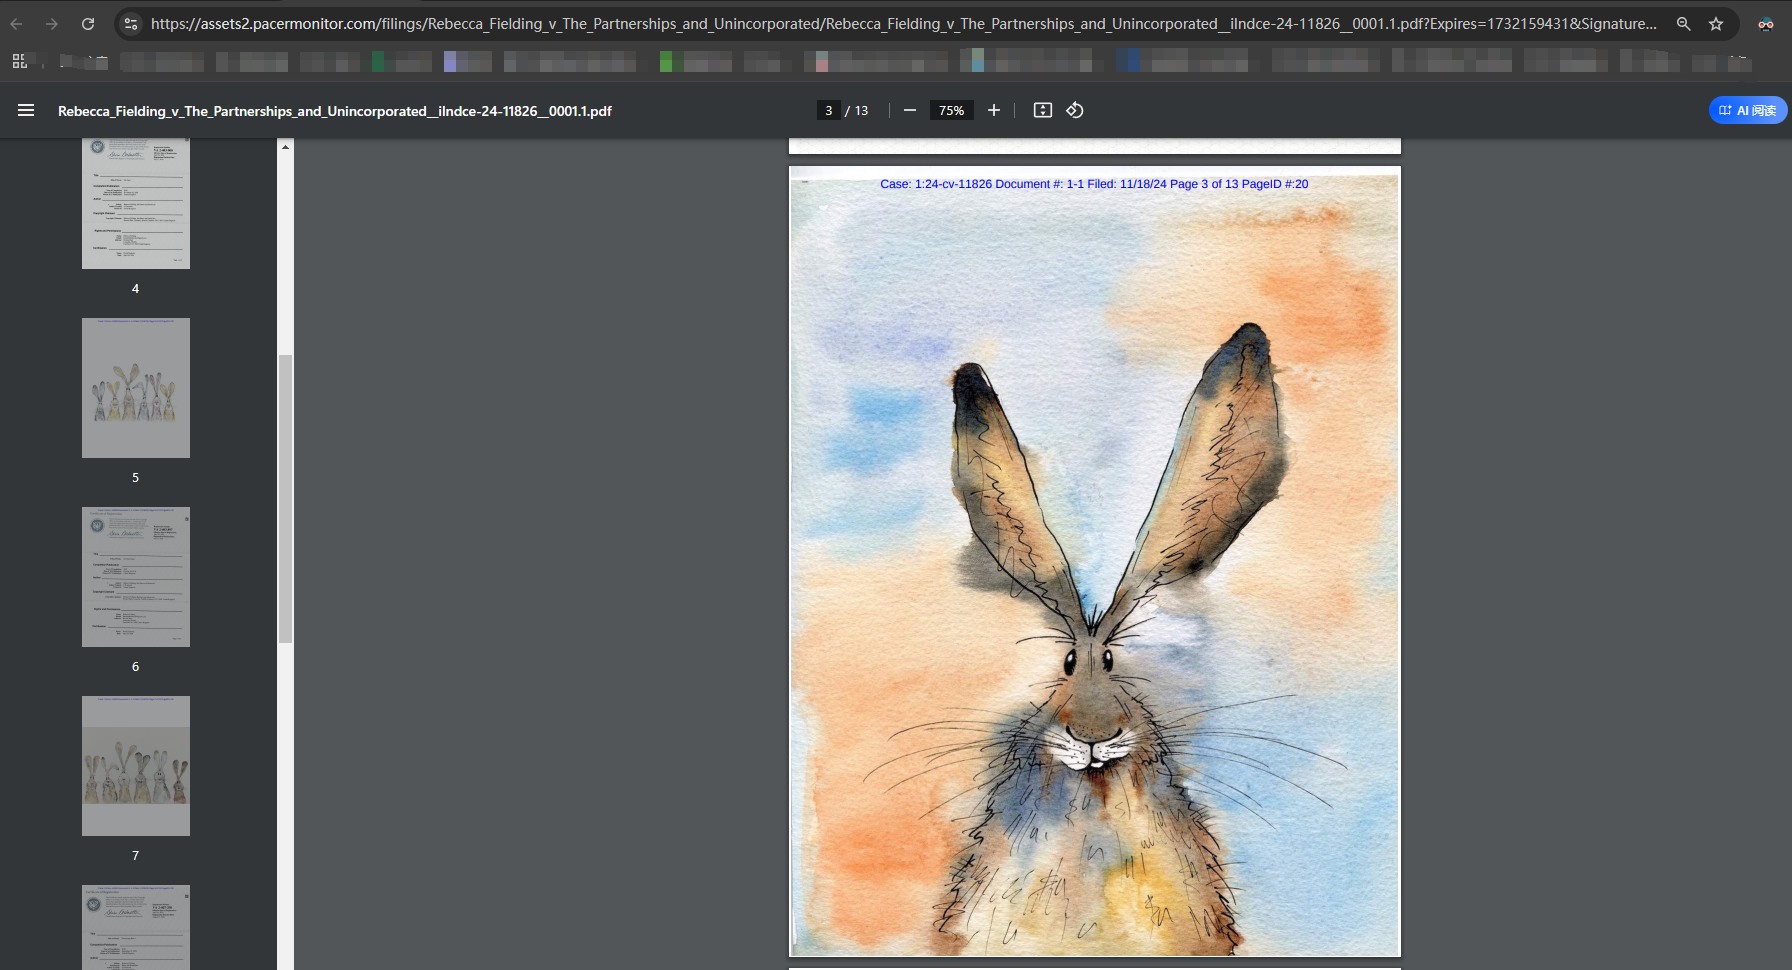Click the PDF file name title
The height and width of the screenshot is (970, 1792).
(335, 111)
